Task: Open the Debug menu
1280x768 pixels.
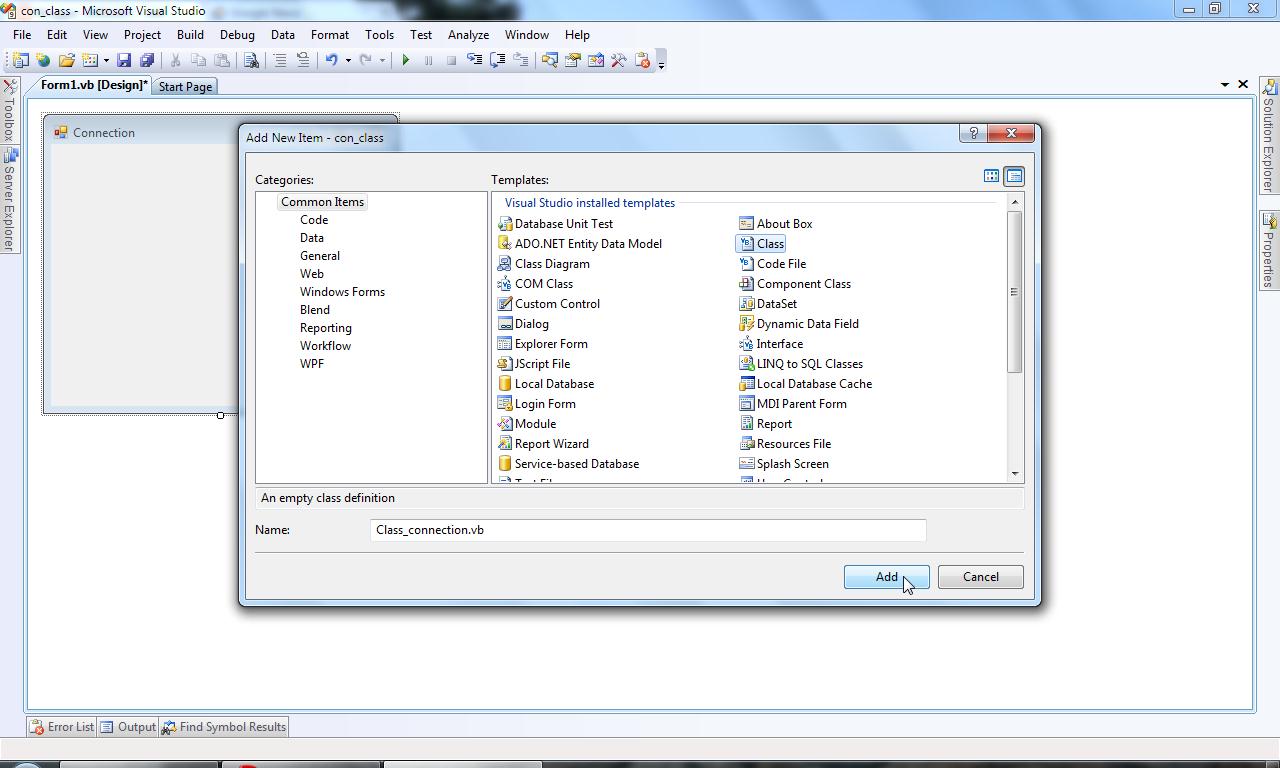Action: pos(237,34)
